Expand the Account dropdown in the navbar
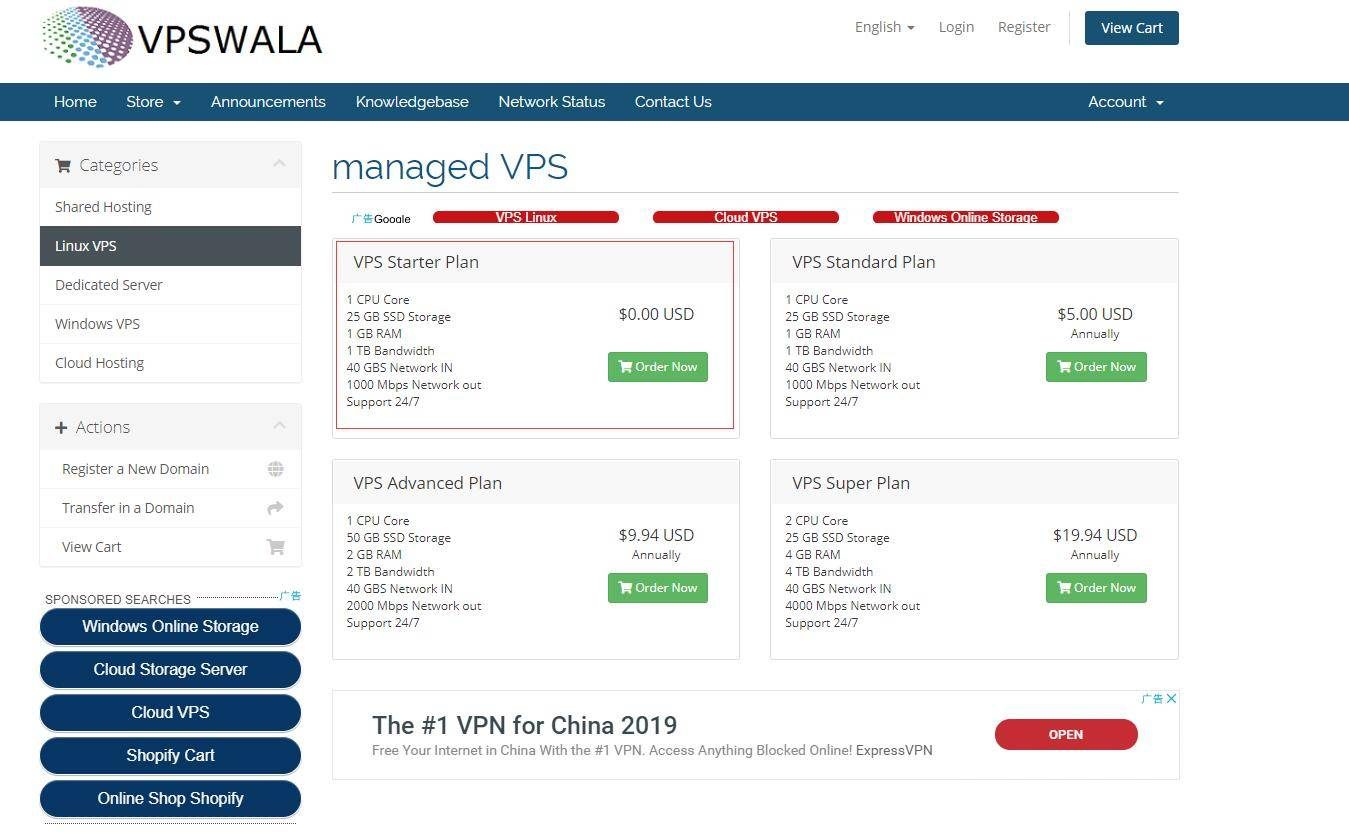 [1125, 102]
